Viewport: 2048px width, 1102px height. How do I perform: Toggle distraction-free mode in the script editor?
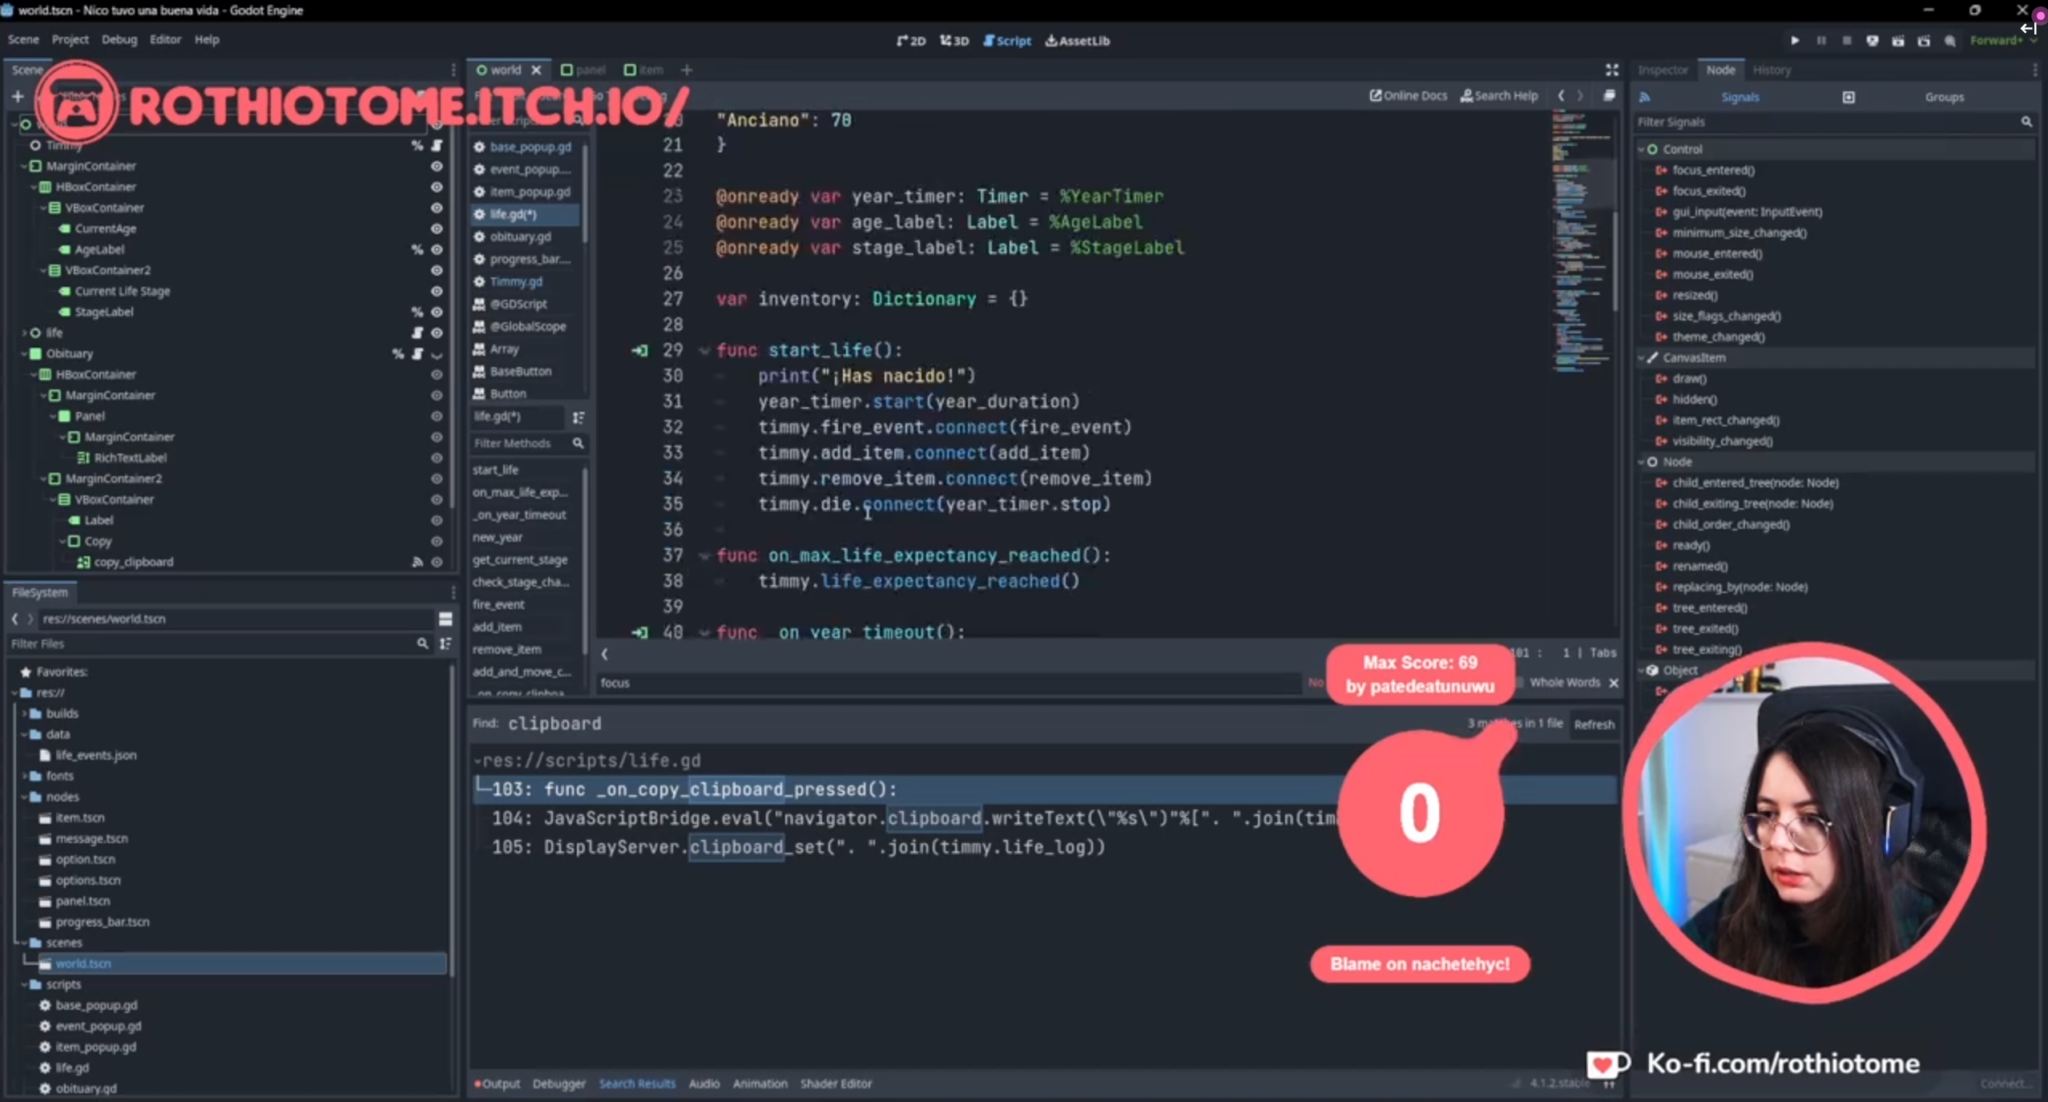[1612, 70]
